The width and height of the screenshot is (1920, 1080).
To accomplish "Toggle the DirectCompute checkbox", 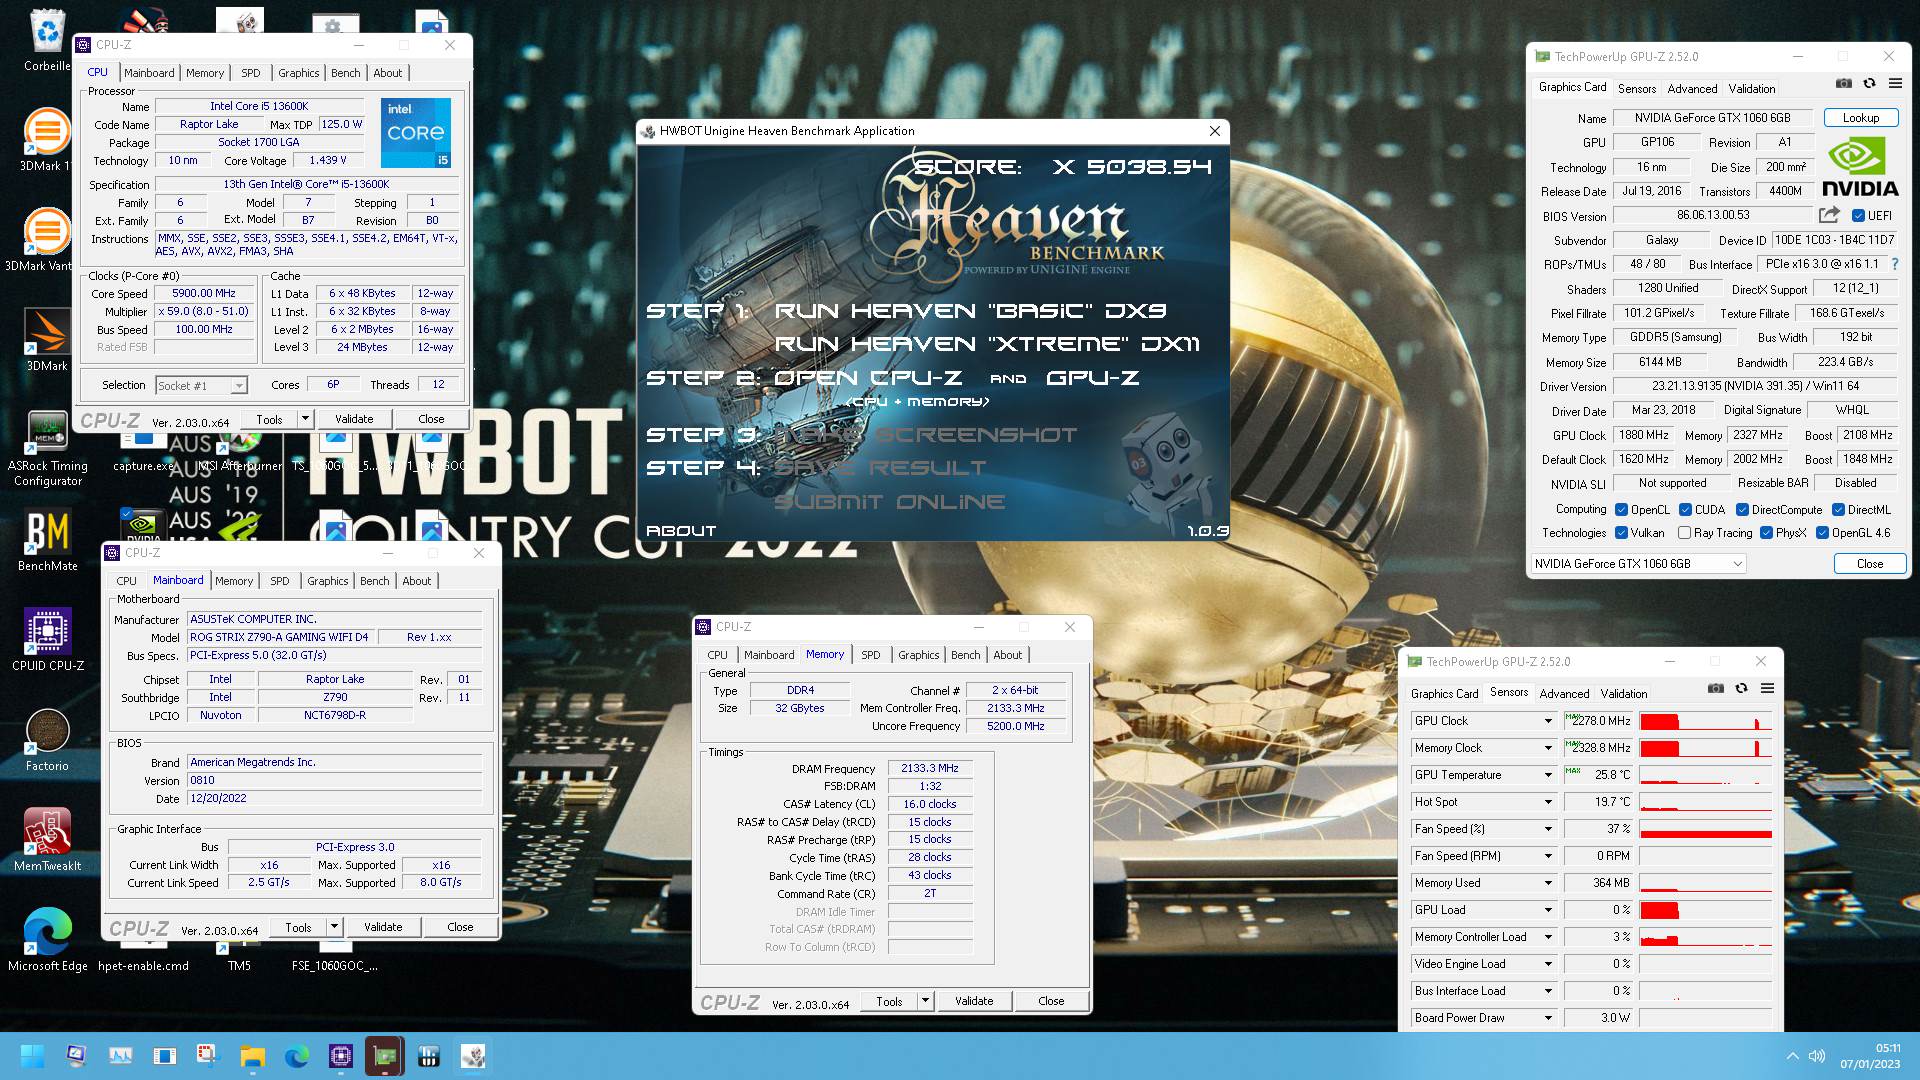I will [1742, 510].
